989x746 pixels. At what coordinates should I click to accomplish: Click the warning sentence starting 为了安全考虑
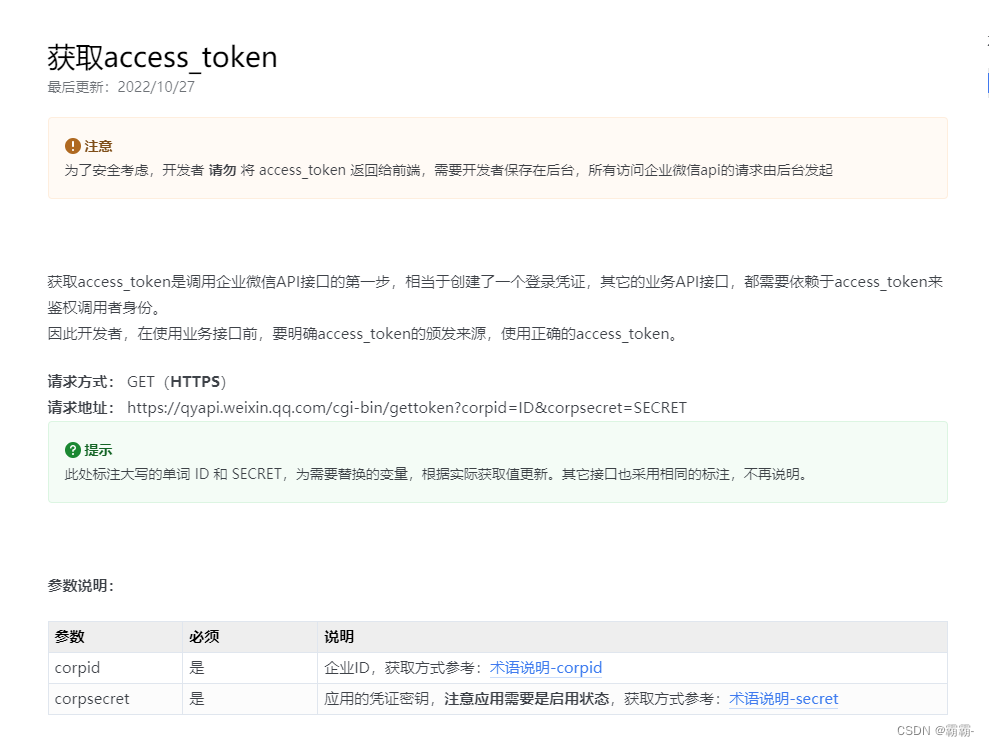coord(448,170)
